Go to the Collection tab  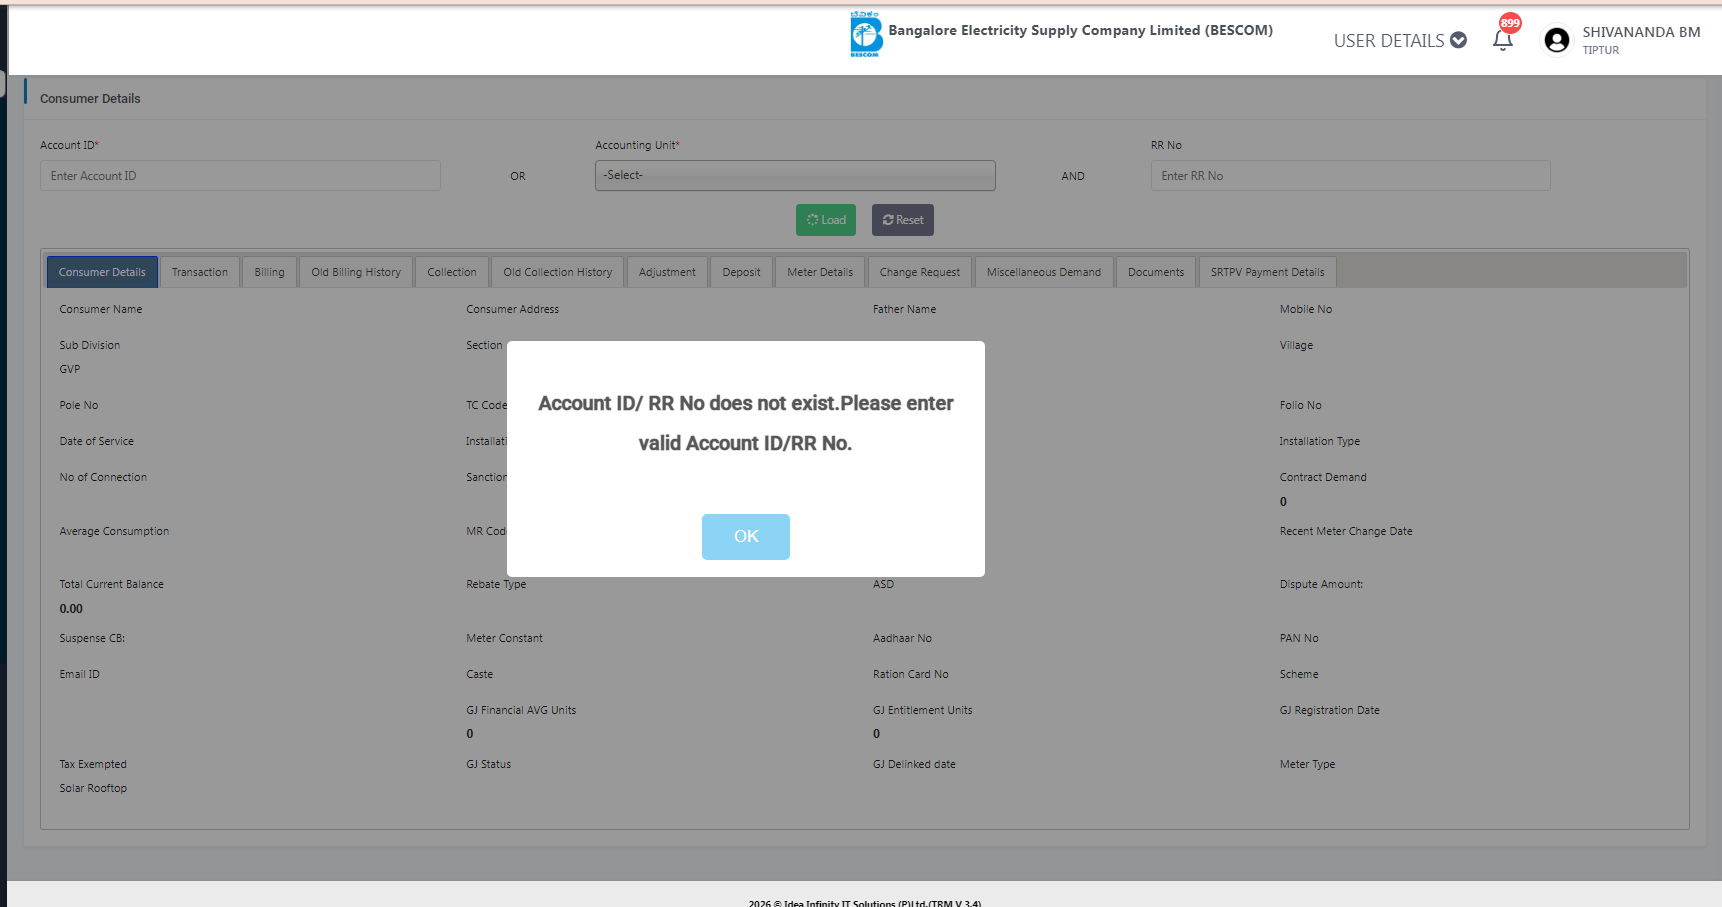452,272
